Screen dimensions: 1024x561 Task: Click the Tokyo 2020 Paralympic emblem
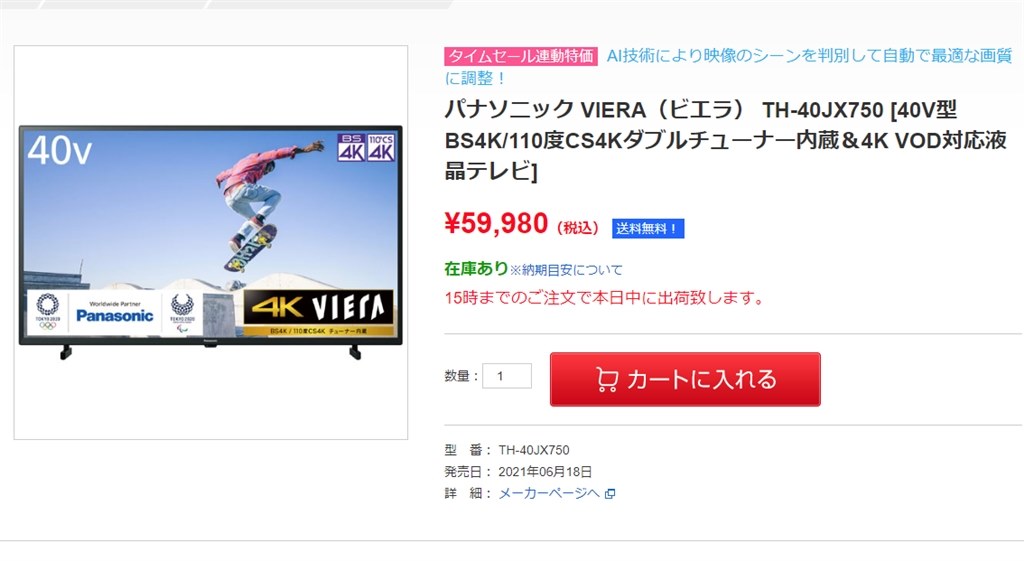[x=182, y=313]
